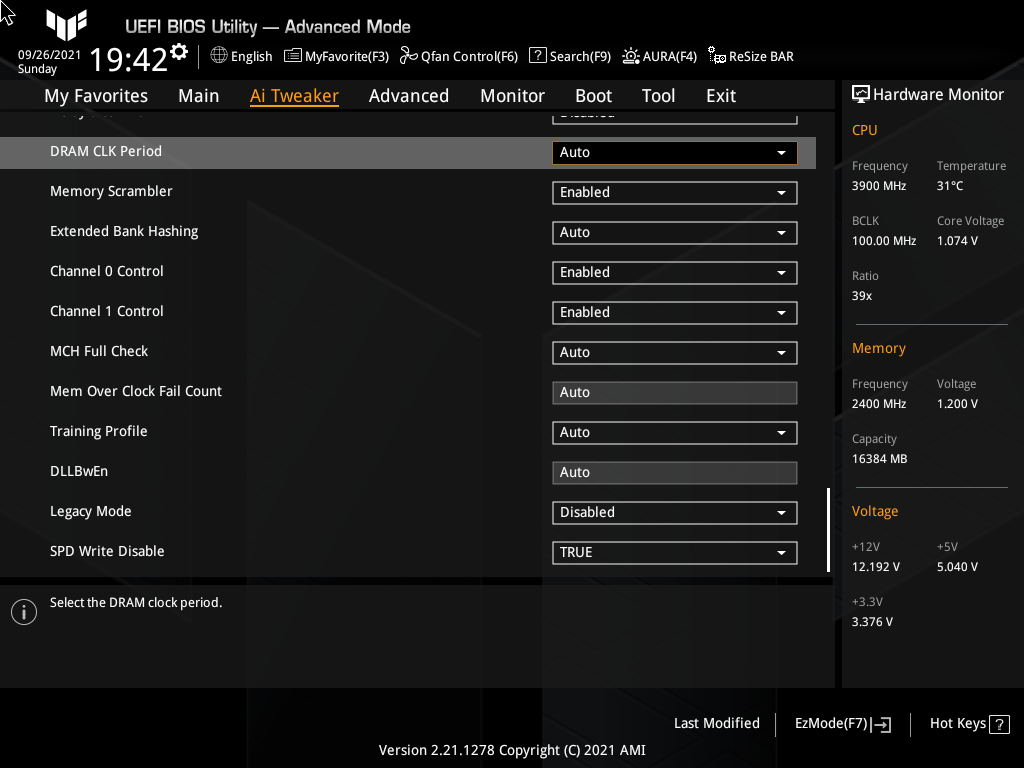Click the Hardware Monitor panel icon
Viewport: 1024px width, 768px height.
(x=861, y=93)
